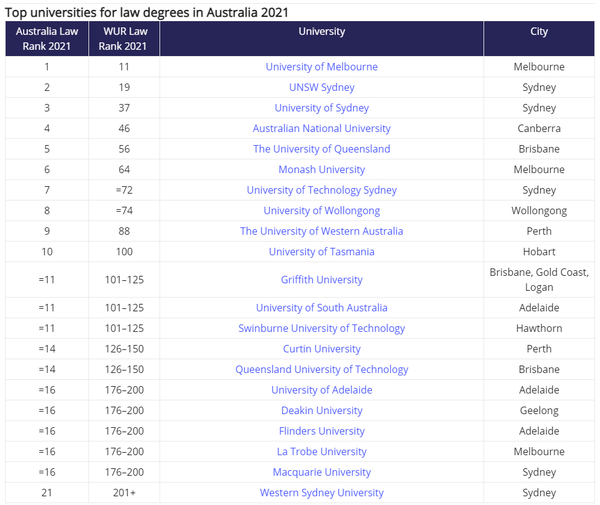Open the Monash University link
The image size is (600, 505).
(x=321, y=169)
